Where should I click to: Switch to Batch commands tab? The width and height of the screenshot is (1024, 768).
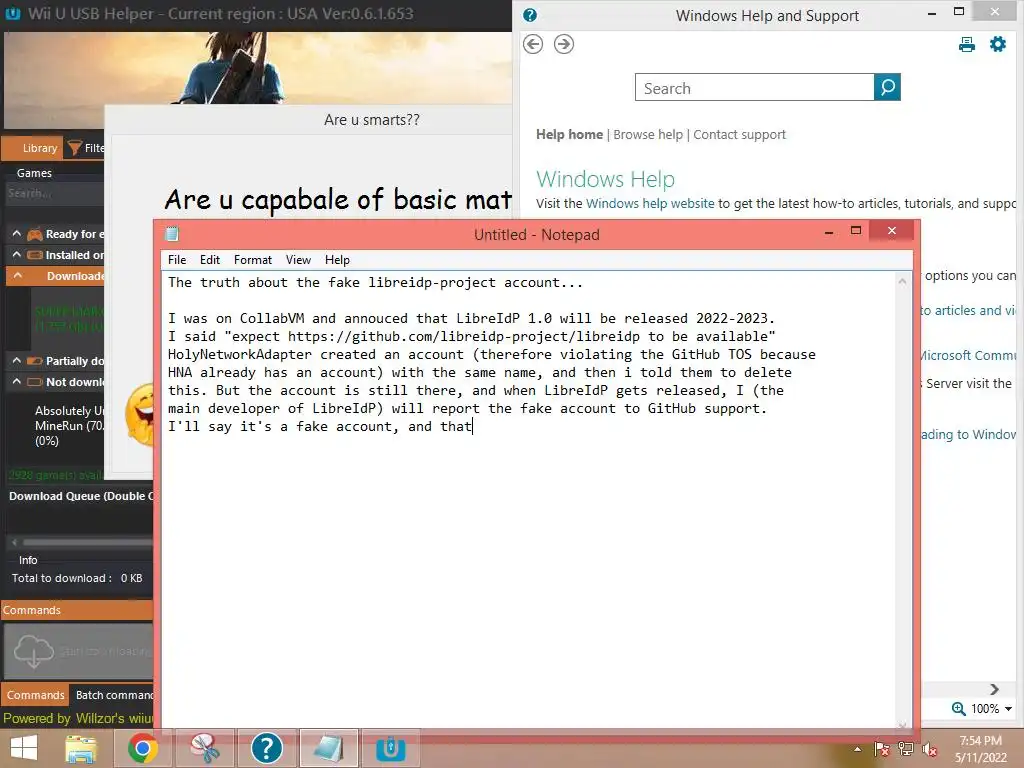click(112, 695)
